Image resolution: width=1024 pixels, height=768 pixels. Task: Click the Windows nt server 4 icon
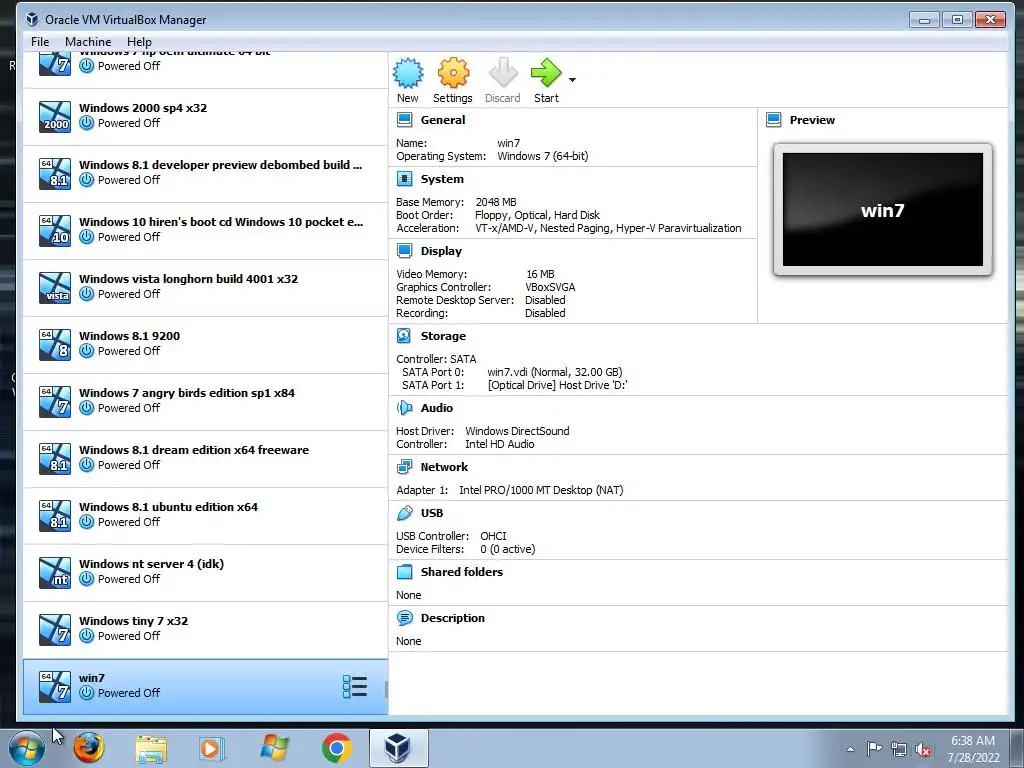[55, 572]
